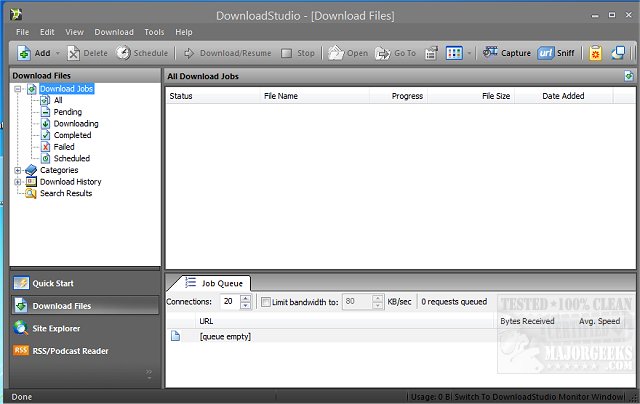Click the Capture toolbar tool
640x404 pixels.
tap(507, 53)
